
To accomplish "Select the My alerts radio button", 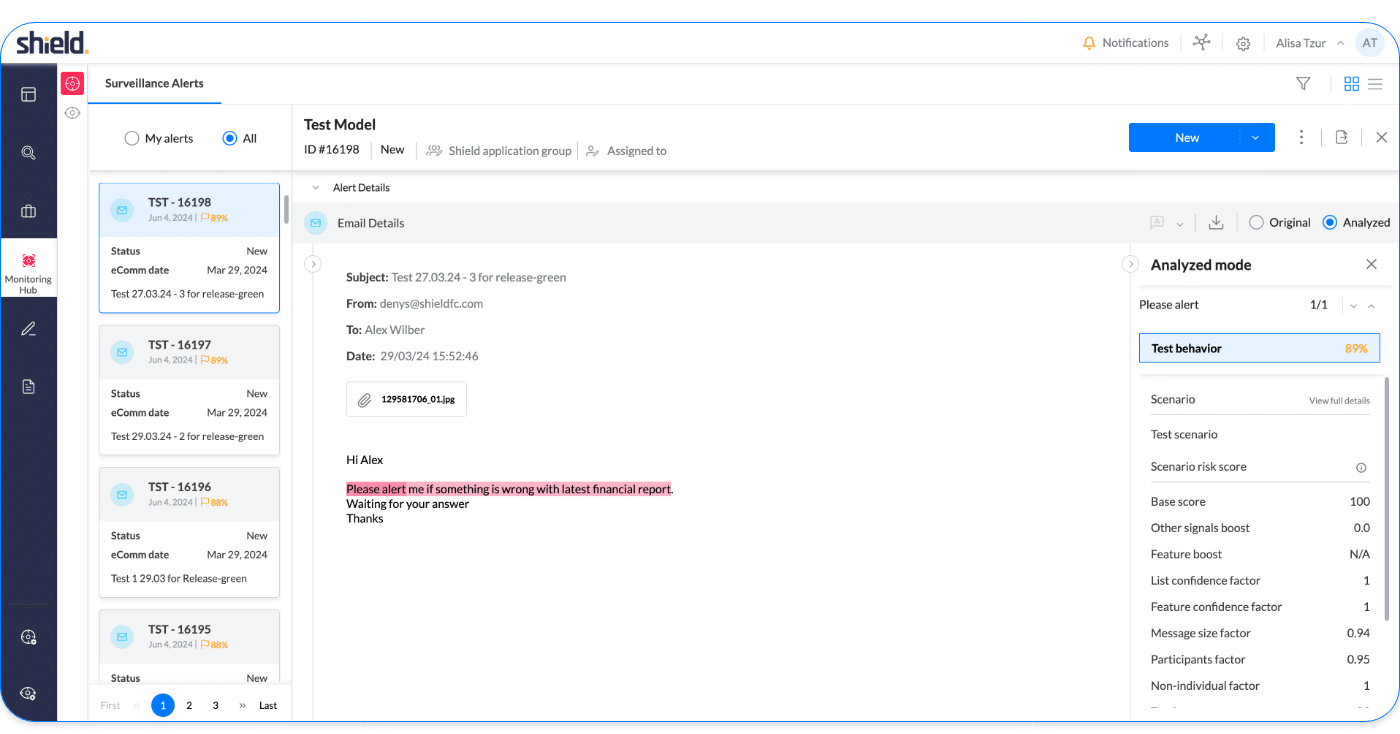I will click(x=132, y=139).
